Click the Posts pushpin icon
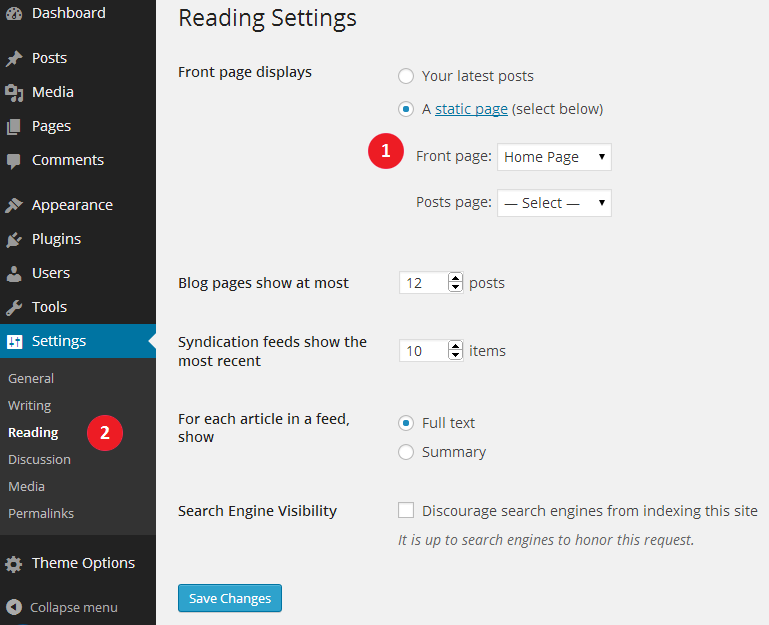Viewport: 769px width, 625px height. (14, 58)
